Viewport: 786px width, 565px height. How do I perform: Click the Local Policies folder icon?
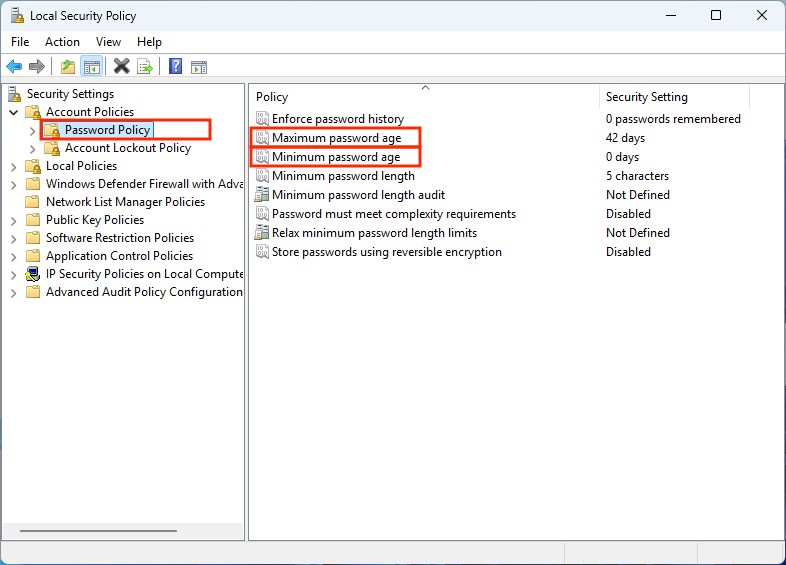tap(33, 166)
